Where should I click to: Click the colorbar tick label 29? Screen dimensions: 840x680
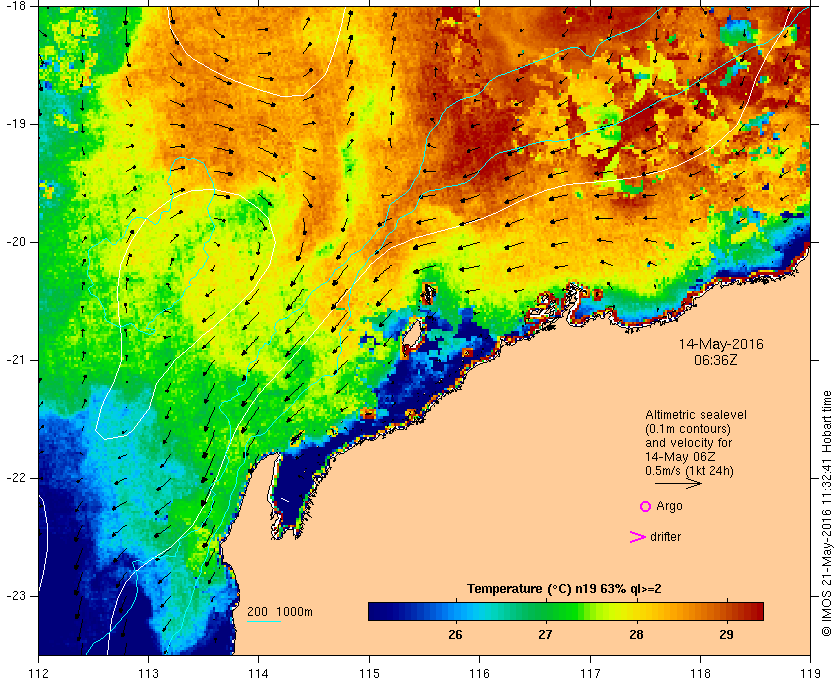click(x=726, y=634)
